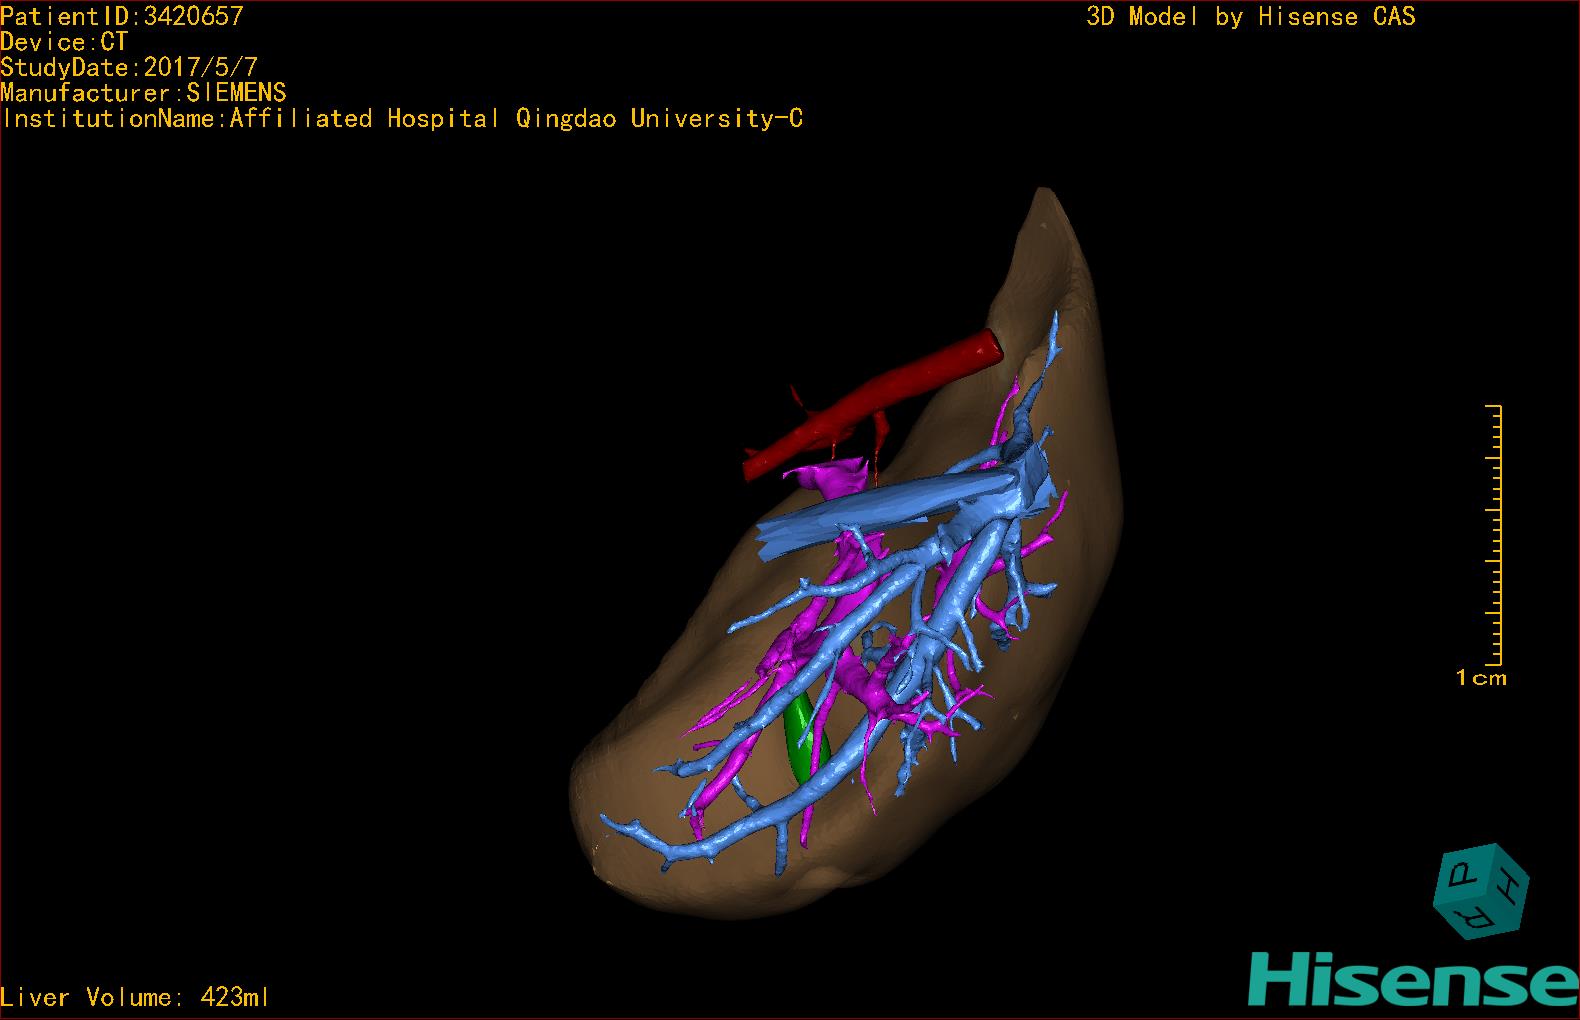
Task: Click the "InstitutionName:Affiliated Hospital Qingdao University-C" line
Action: pyautogui.click(x=402, y=119)
